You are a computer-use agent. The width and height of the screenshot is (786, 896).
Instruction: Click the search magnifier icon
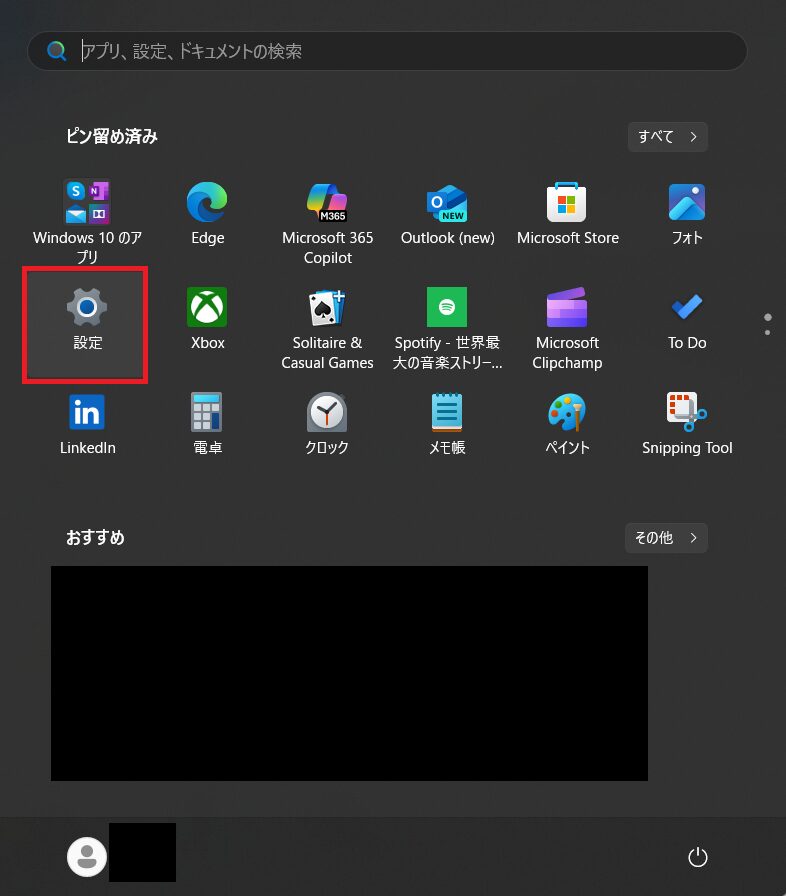[x=56, y=51]
